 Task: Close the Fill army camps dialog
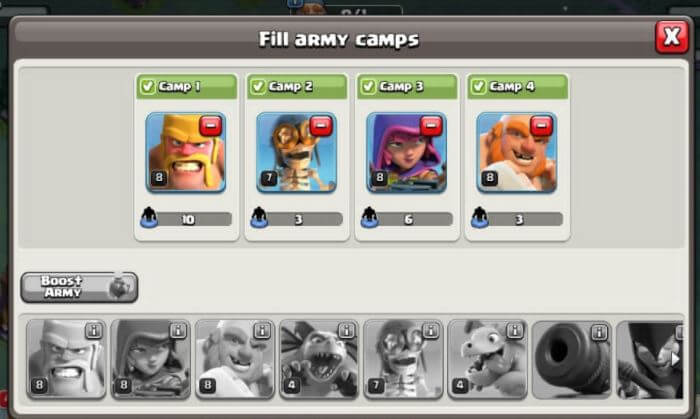tap(672, 37)
